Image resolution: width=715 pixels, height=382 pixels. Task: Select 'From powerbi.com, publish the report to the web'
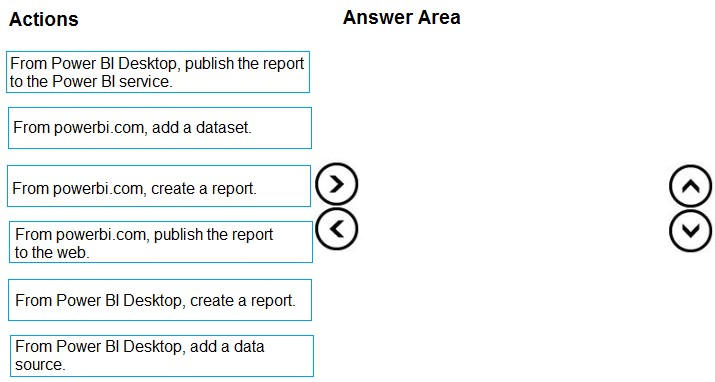[161, 242]
